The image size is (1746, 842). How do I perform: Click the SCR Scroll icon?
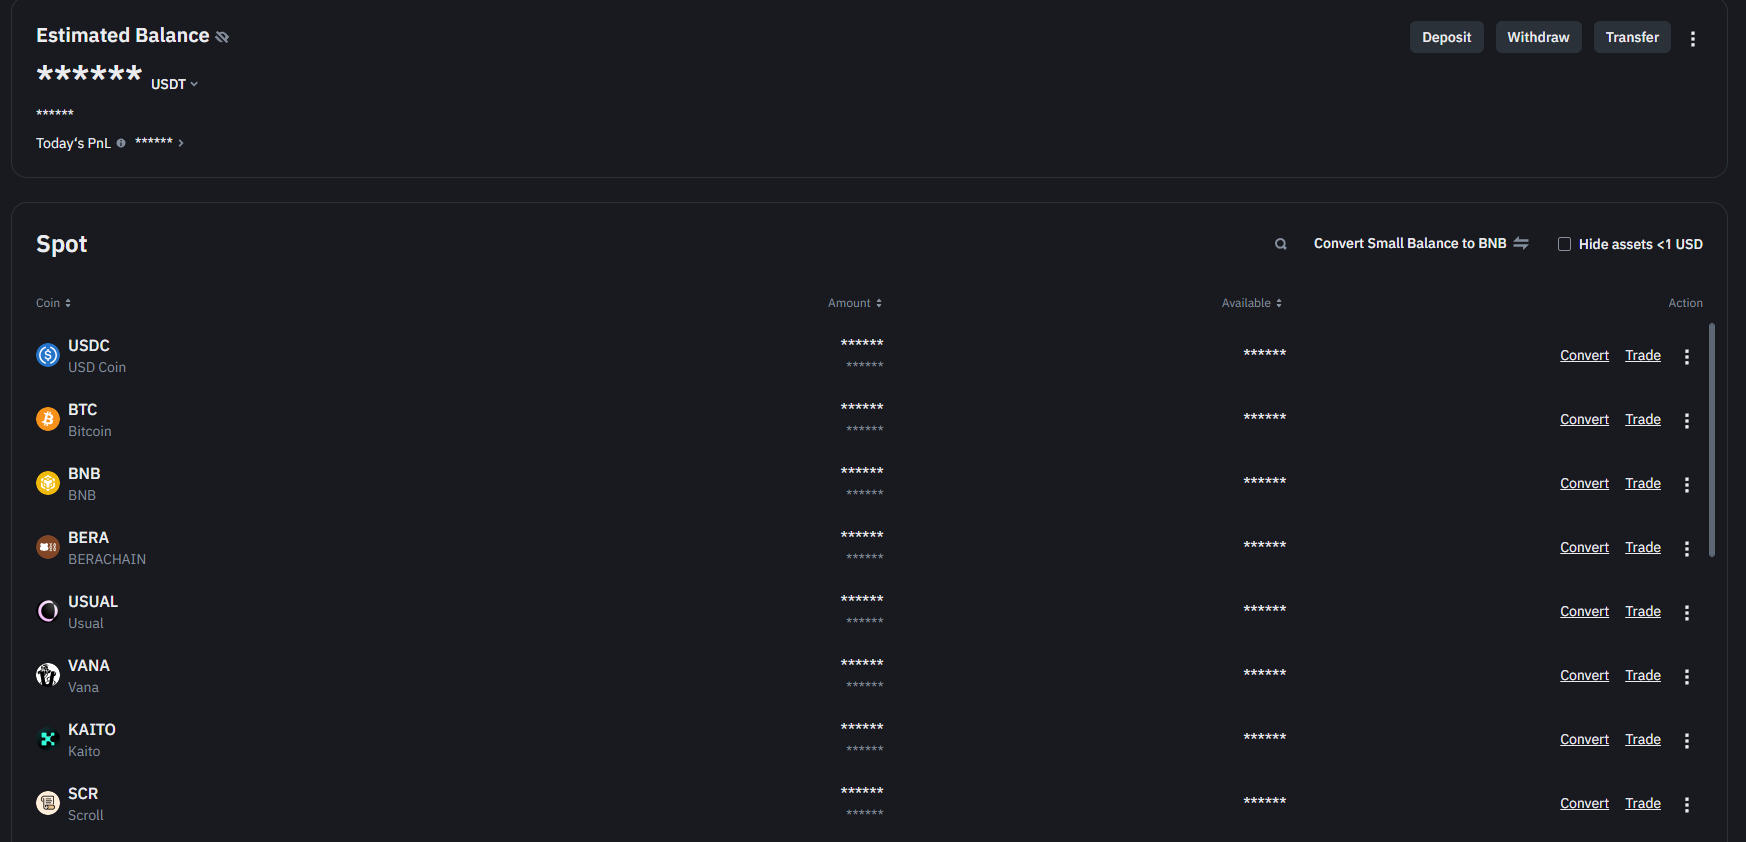point(48,803)
